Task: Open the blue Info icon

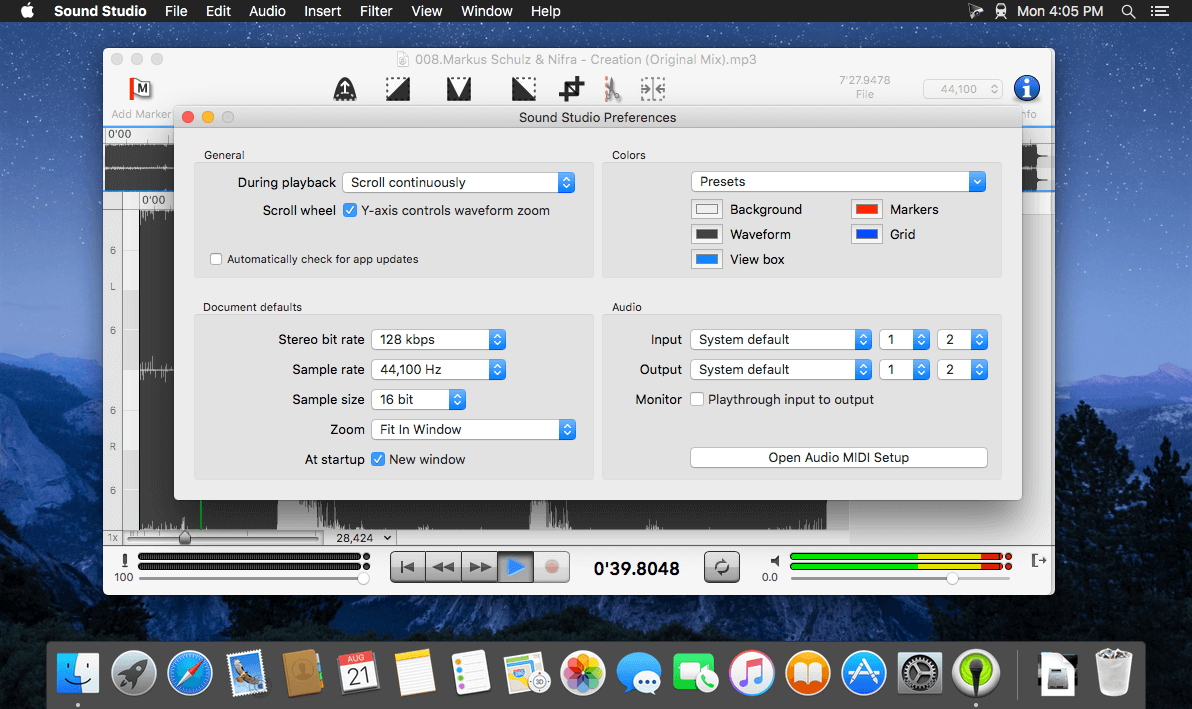Action: pyautogui.click(x=1026, y=89)
